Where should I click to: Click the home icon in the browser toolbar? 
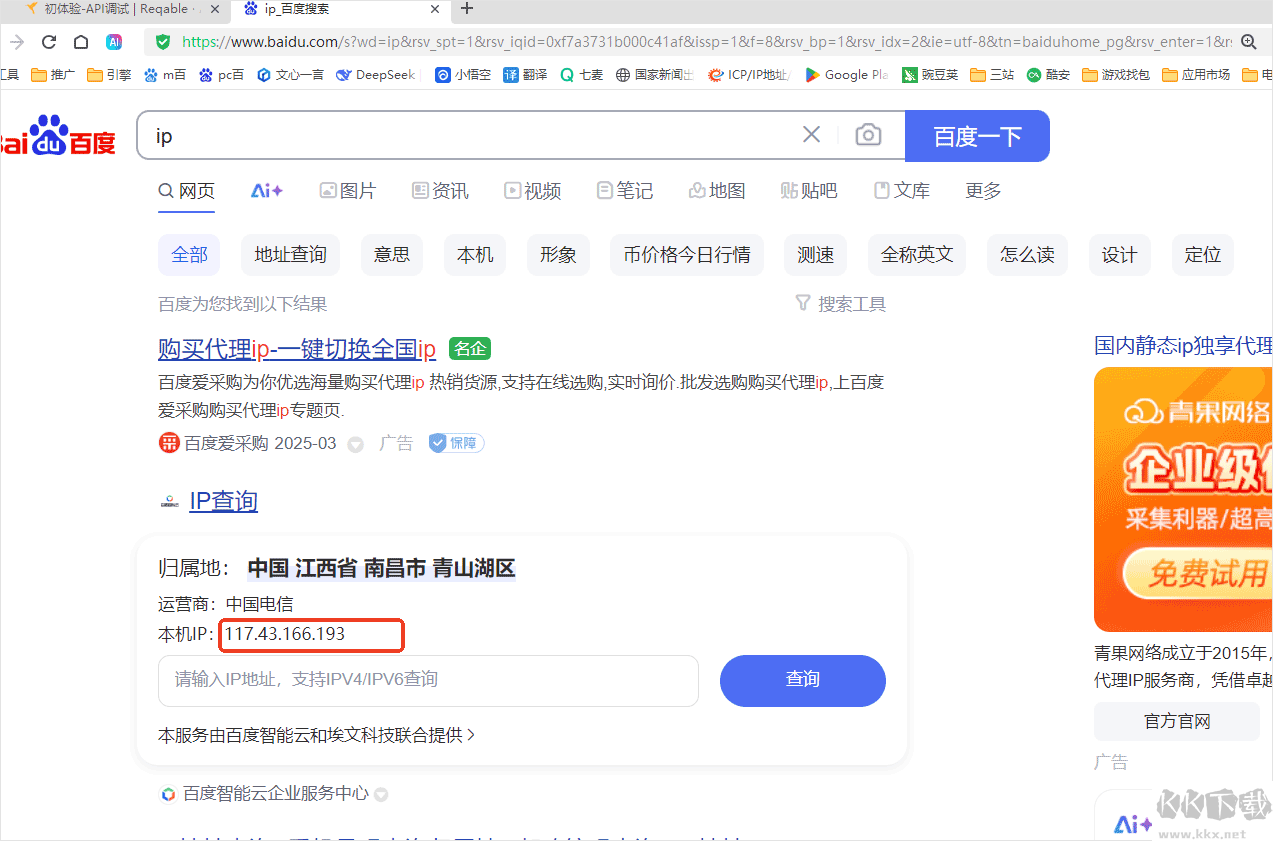[80, 42]
